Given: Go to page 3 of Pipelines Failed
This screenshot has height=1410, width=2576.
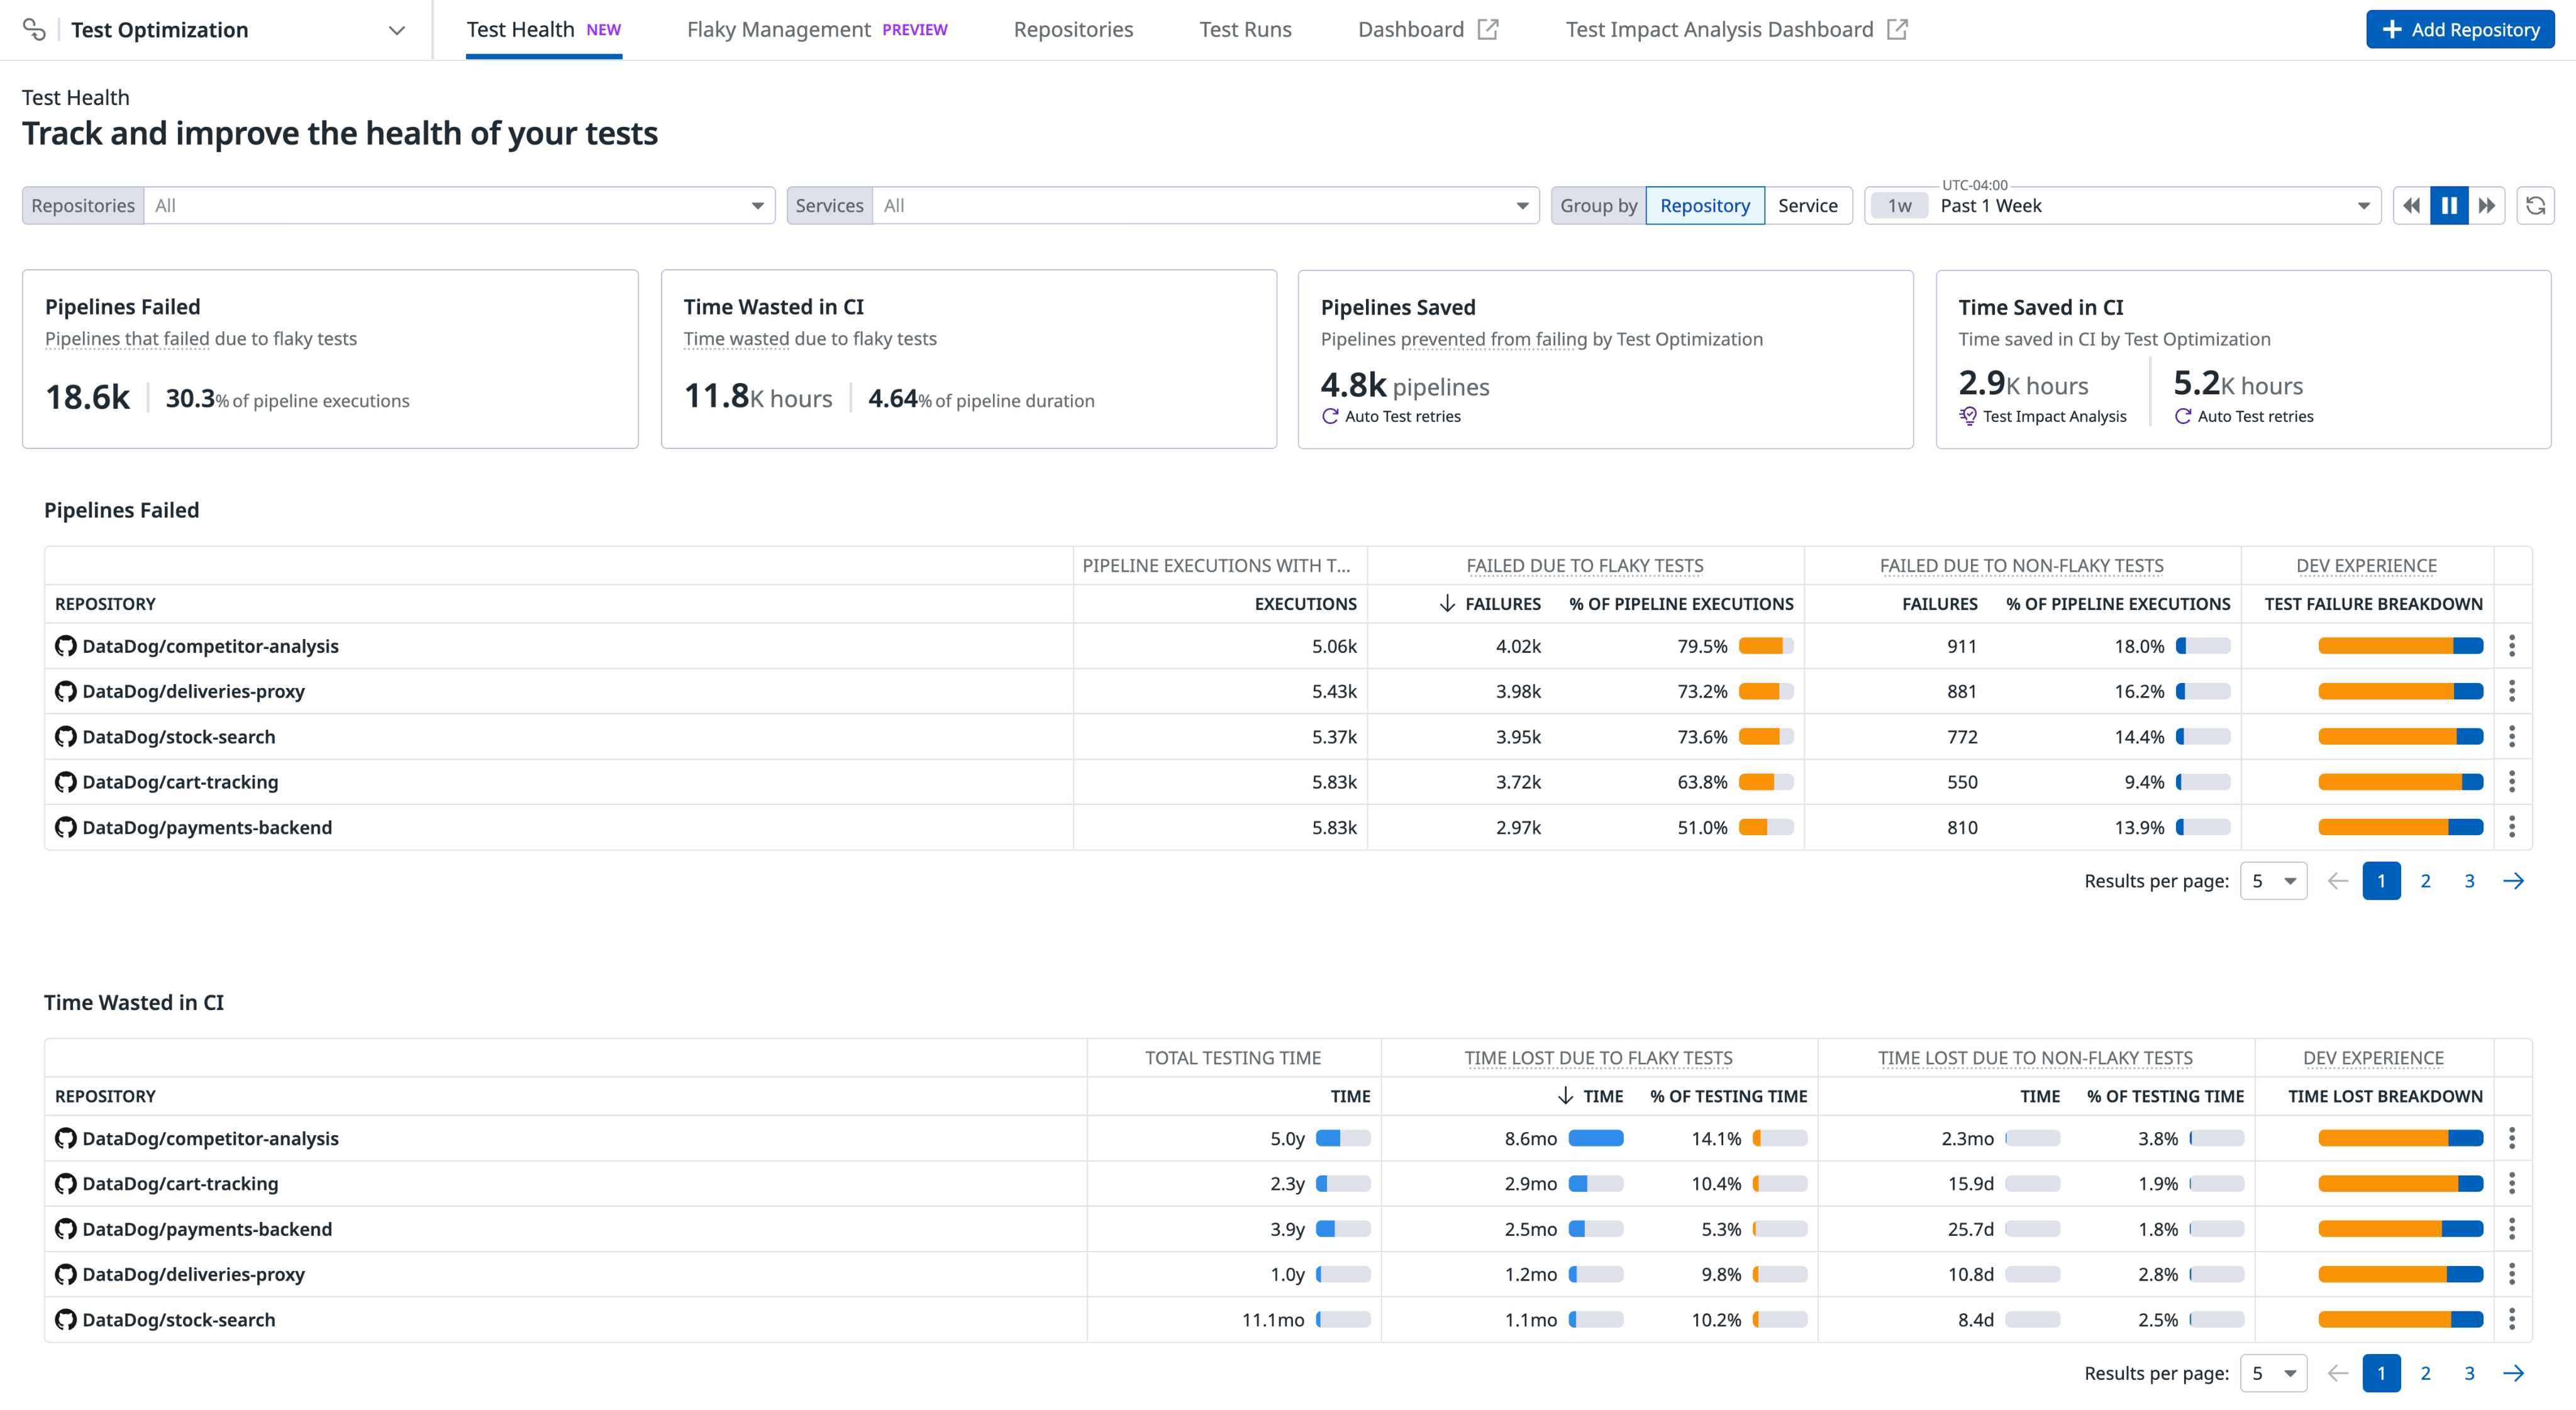Looking at the screenshot, I should [2469, 881].
